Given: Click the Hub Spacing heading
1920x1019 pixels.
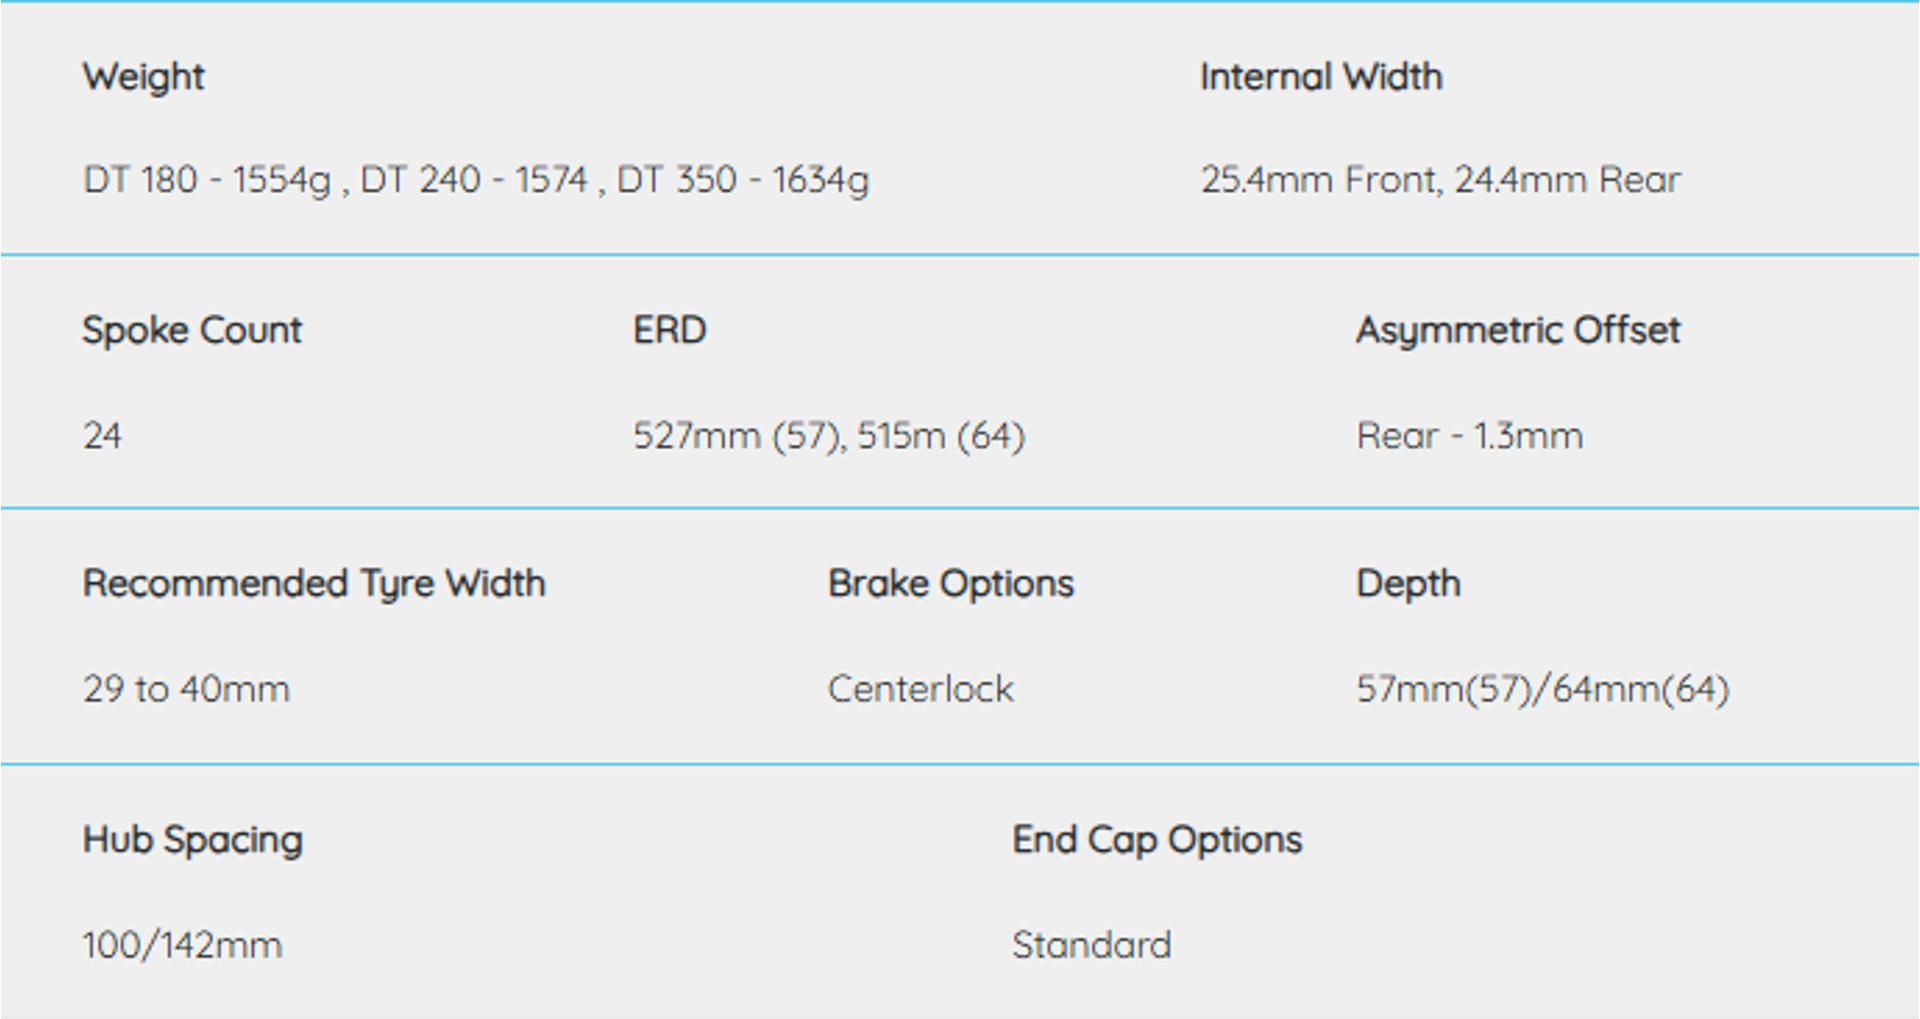Looking at the screenshot, I should tap(192, 840).
